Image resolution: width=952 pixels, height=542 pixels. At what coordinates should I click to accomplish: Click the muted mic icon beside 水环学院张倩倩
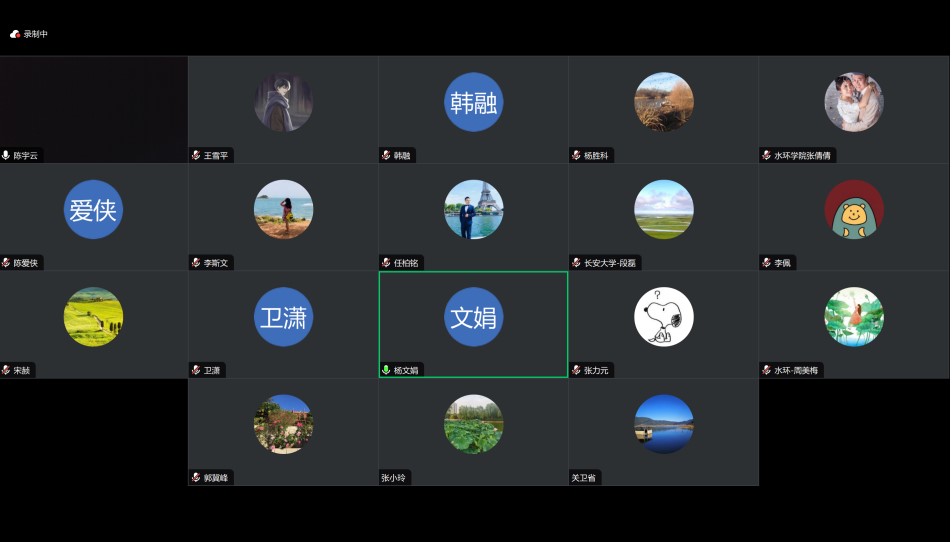coord(766,156)
